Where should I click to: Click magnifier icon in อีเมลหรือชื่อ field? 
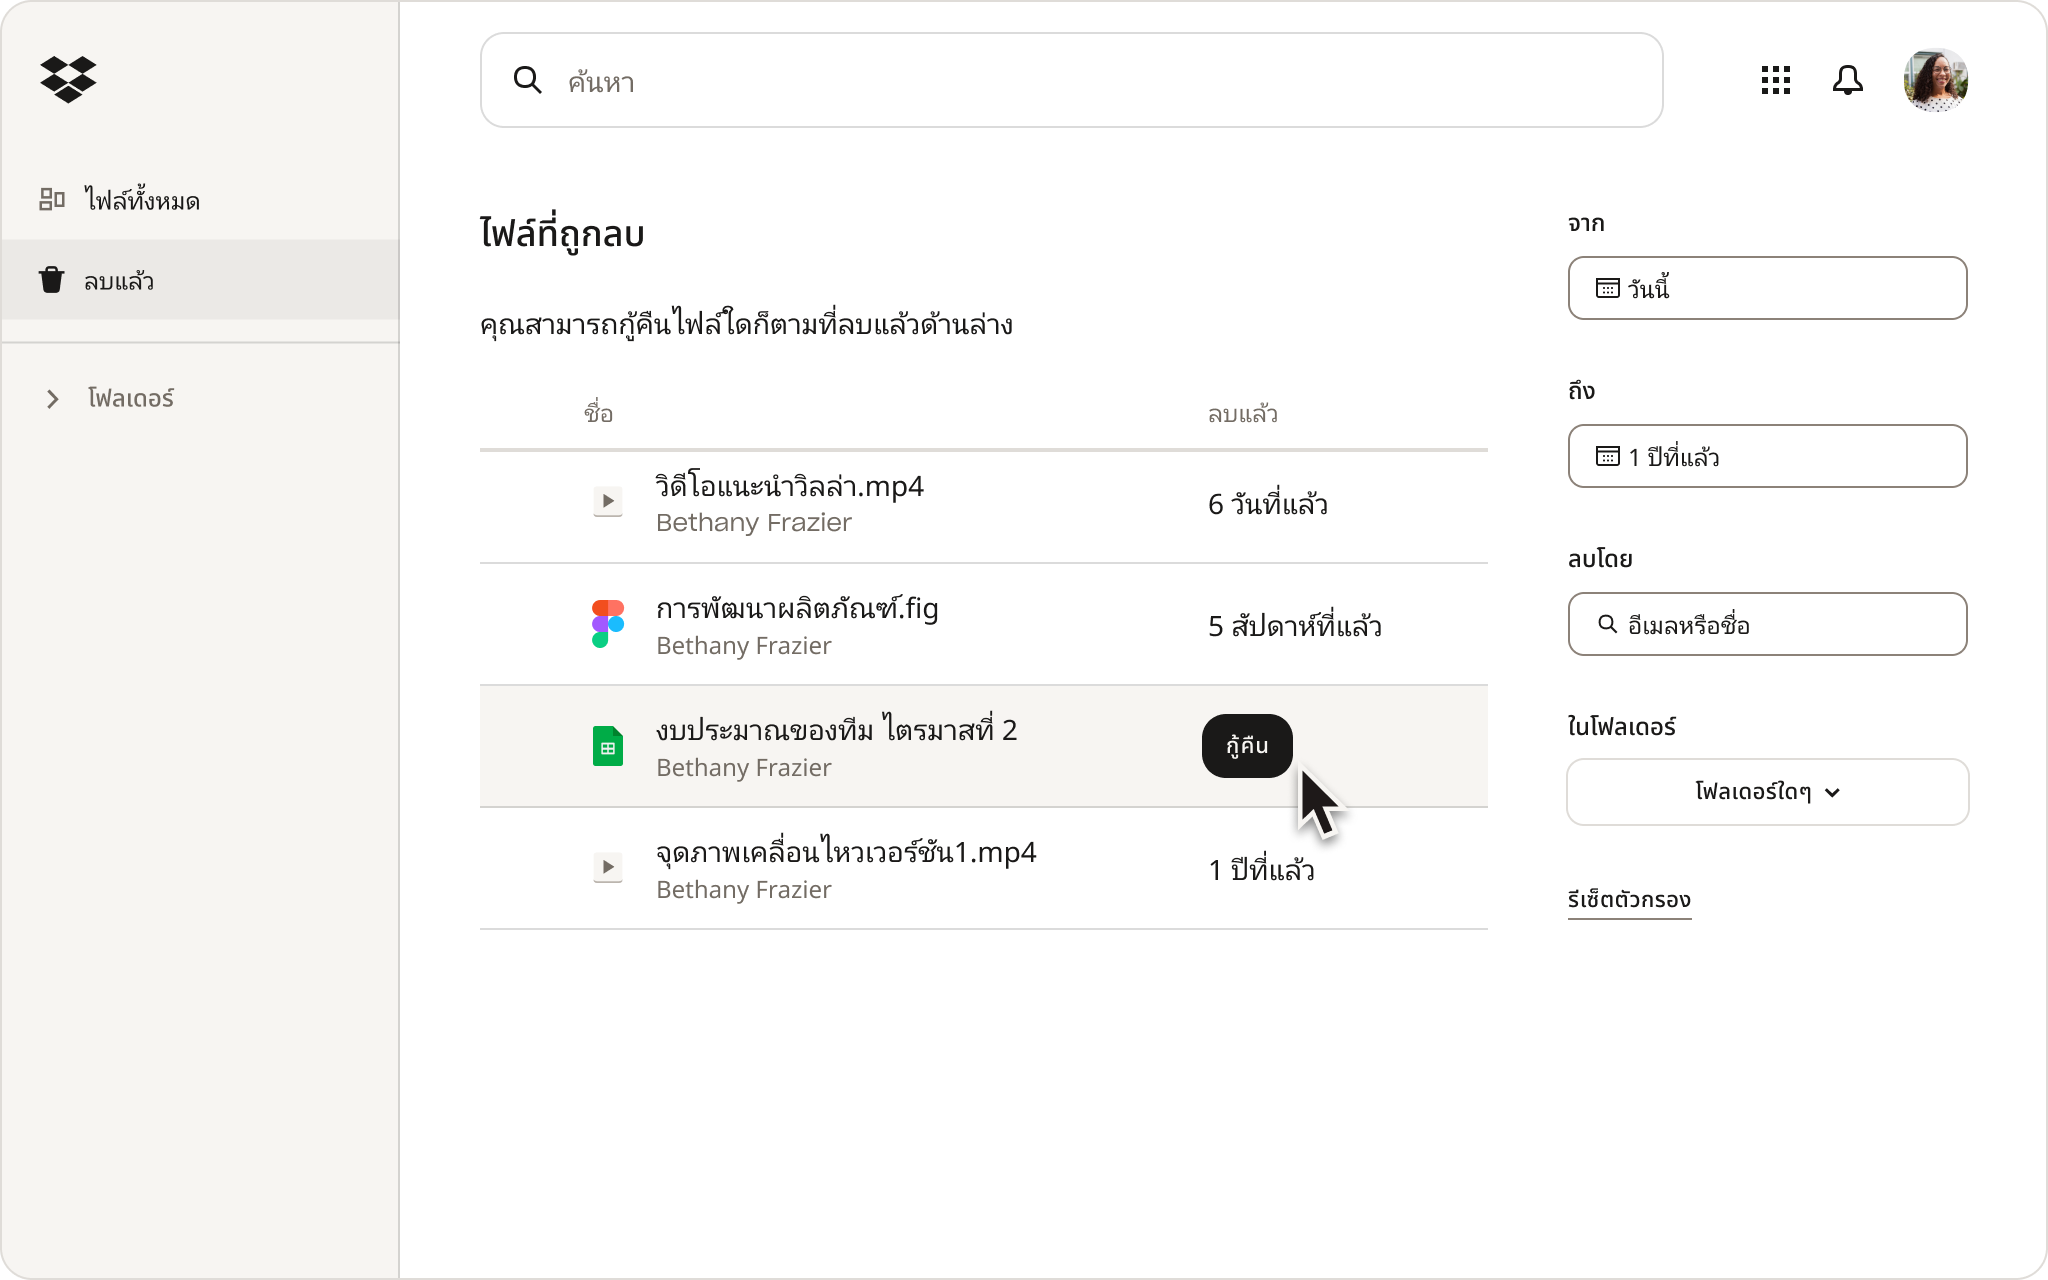pyautogui.click(x=1607, y=624)
